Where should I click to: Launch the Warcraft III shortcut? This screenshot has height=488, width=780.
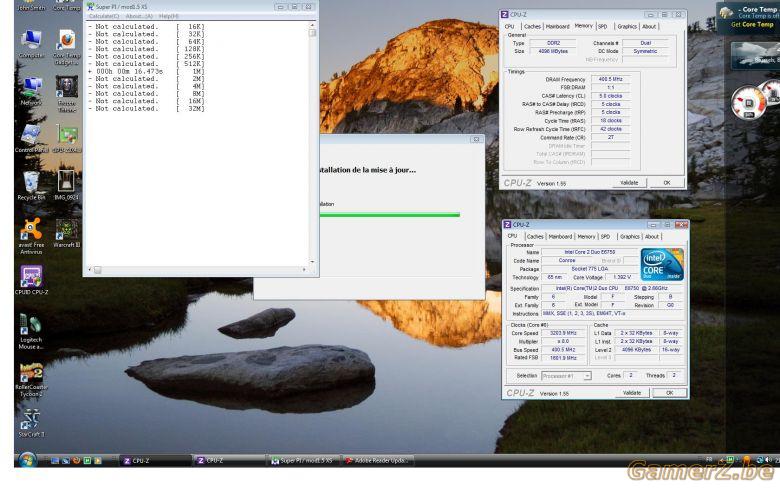coord(67,233)
